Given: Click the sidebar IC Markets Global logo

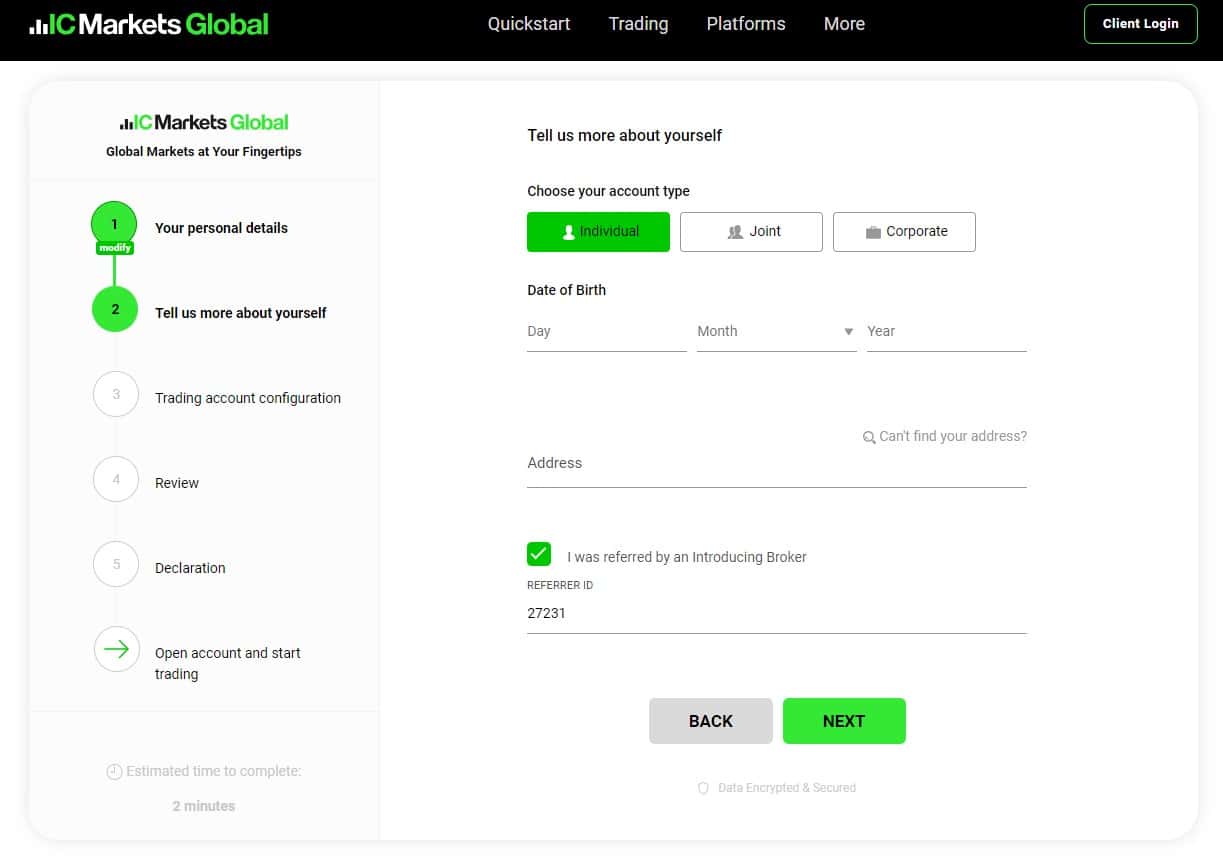Looking at the screenshot, I should (204, 122).
